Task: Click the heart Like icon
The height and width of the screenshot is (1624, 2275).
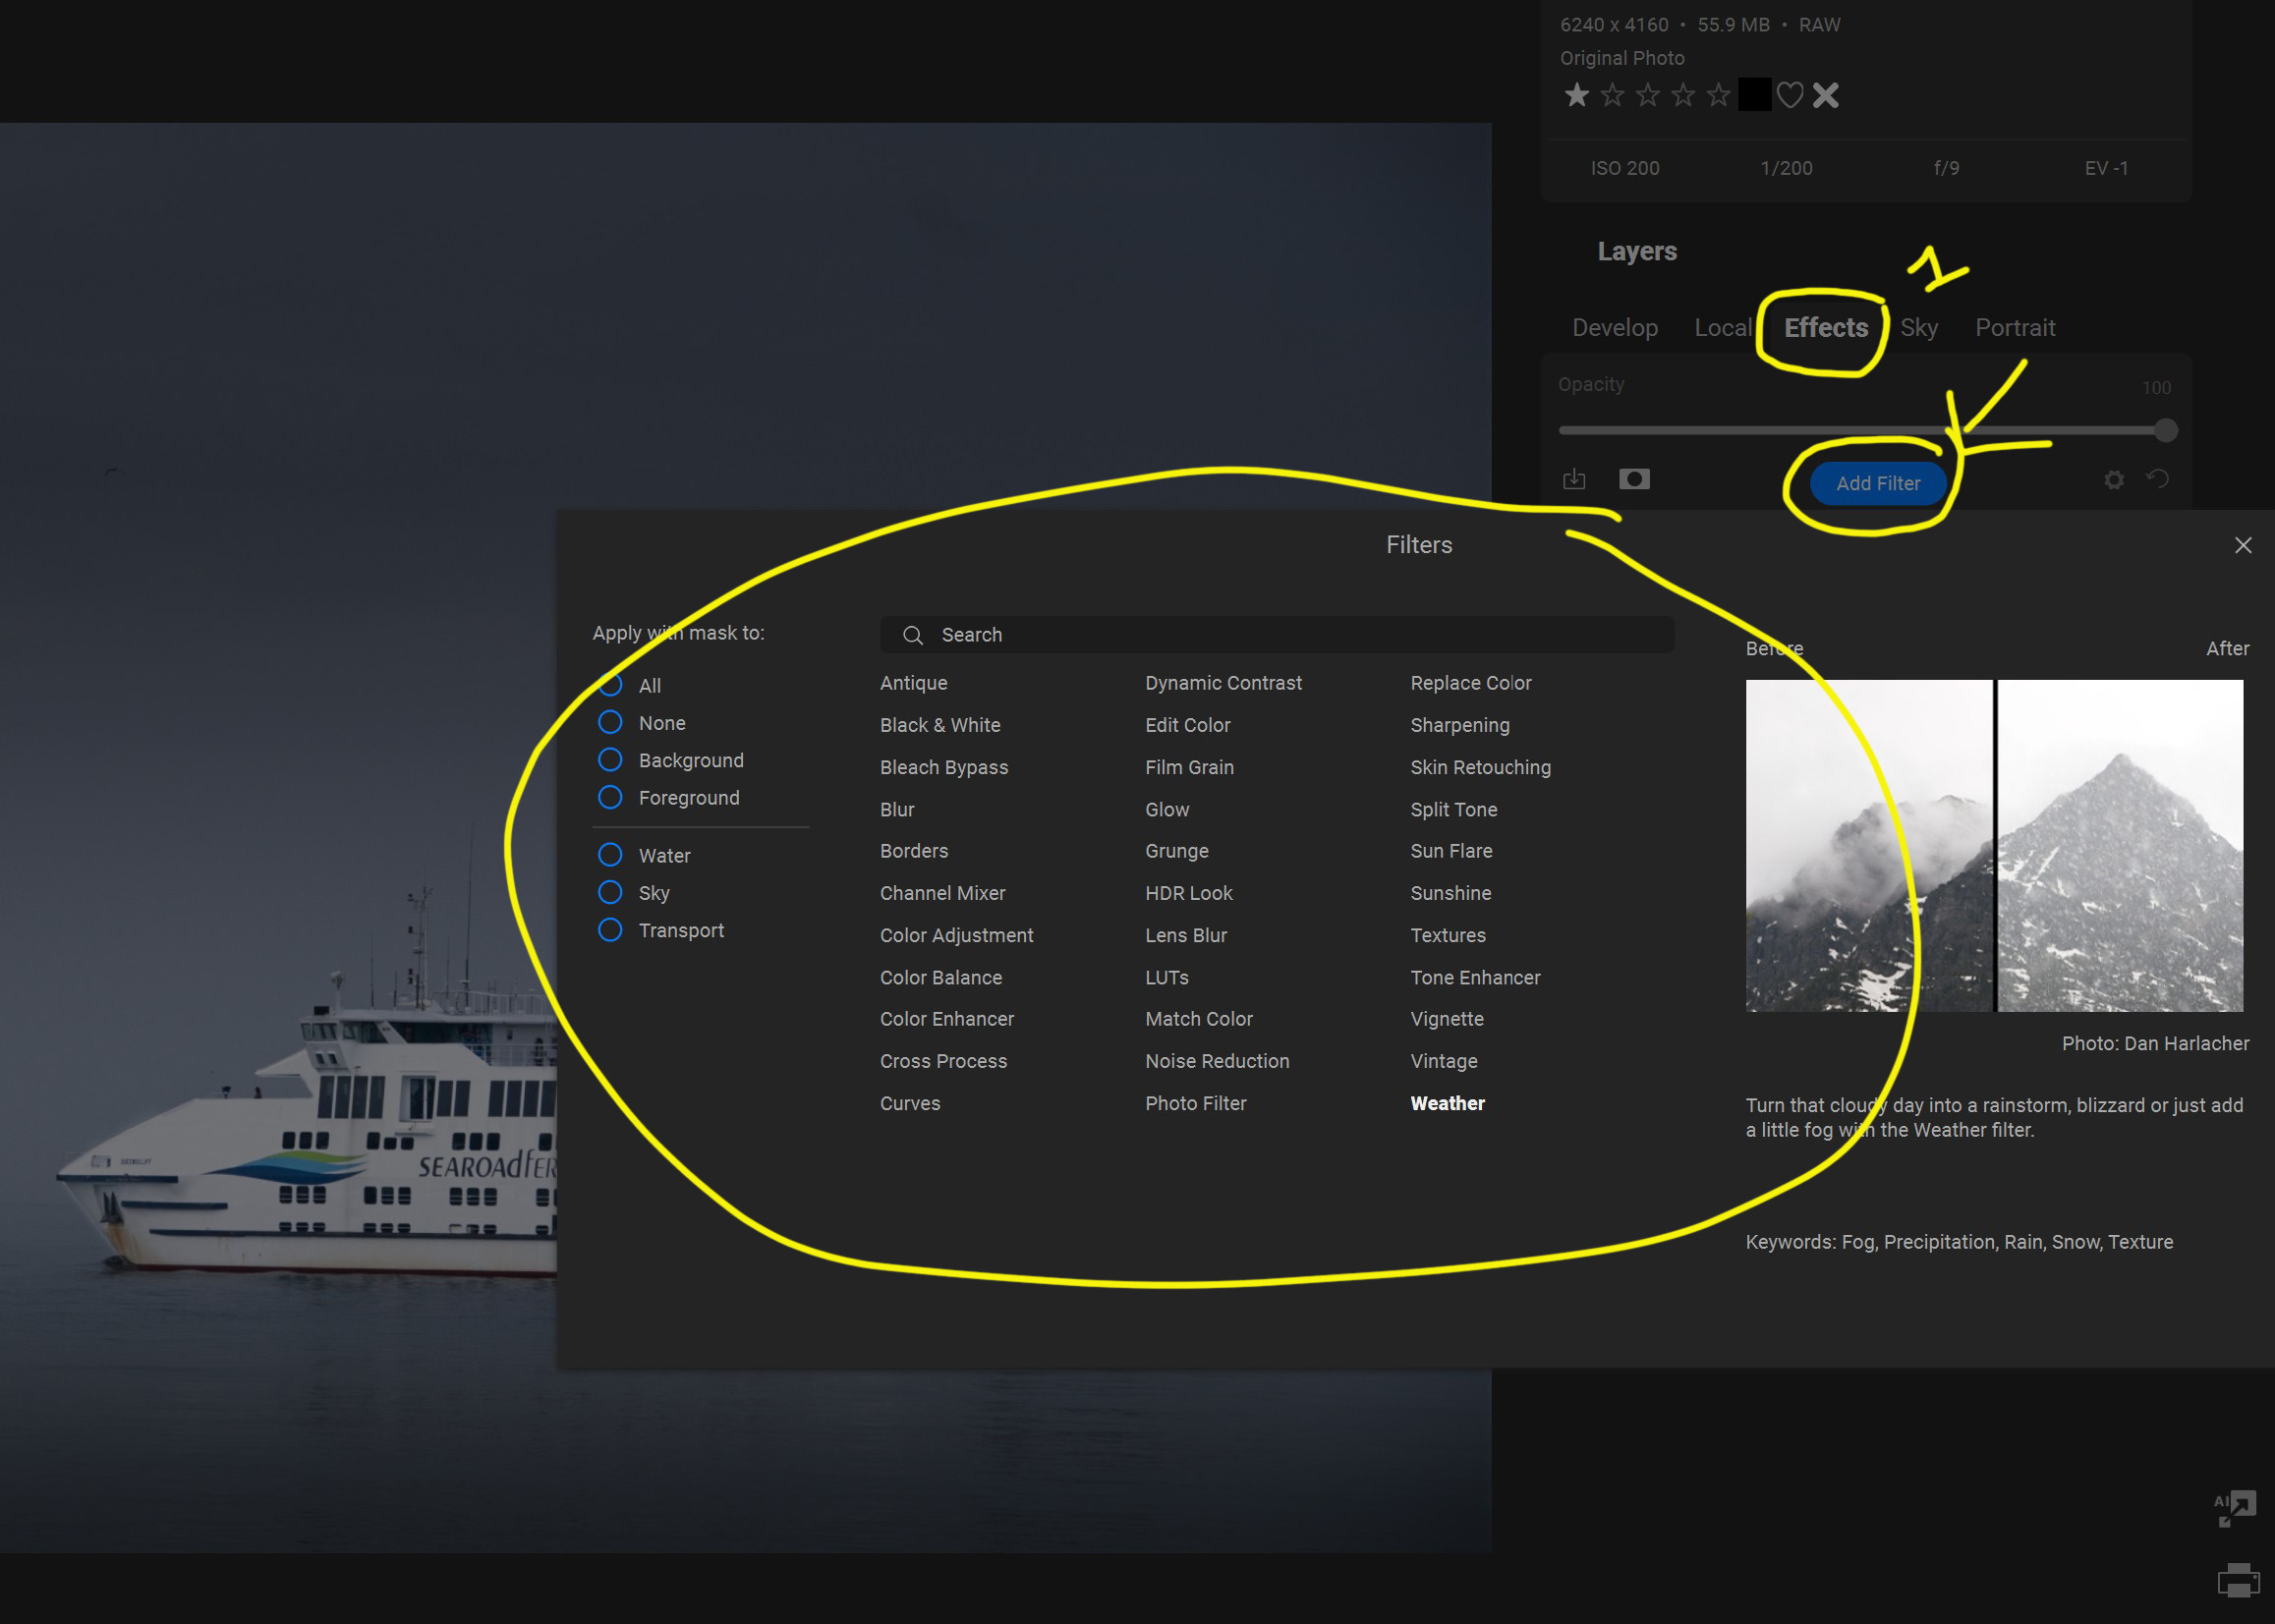Action: coord(1790,95)
